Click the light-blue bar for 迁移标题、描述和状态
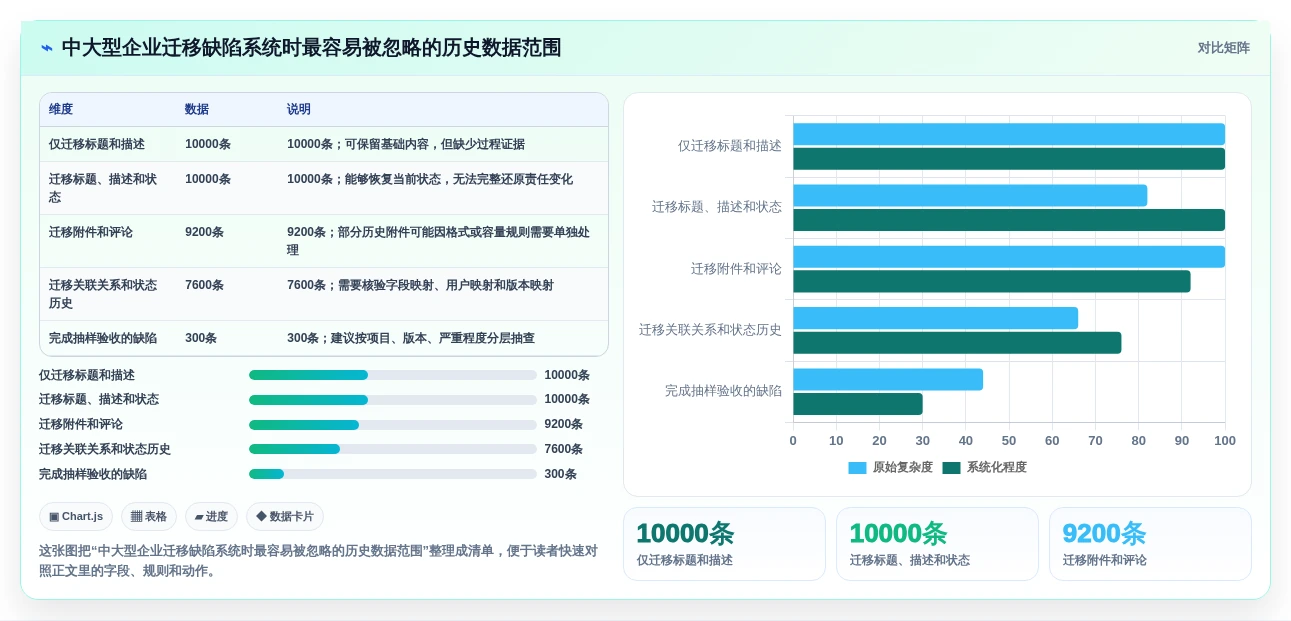 click(970, 195)
